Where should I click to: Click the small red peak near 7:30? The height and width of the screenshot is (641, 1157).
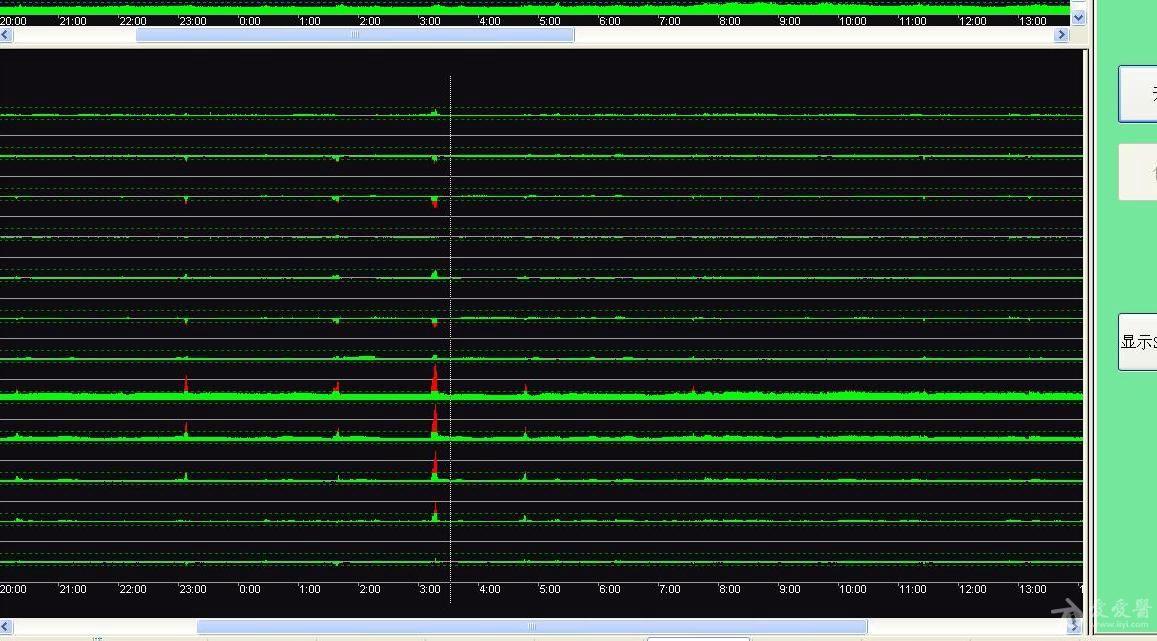(693, 389)
